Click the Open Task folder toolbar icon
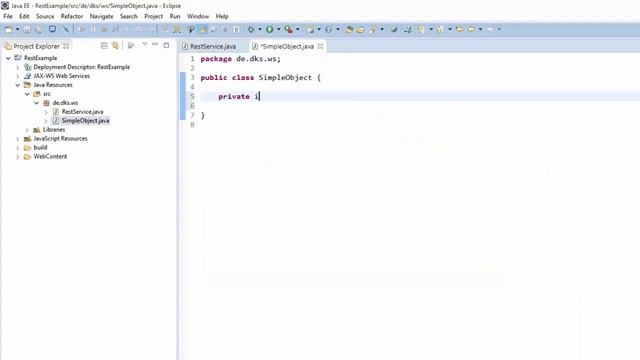 point(360,29)
